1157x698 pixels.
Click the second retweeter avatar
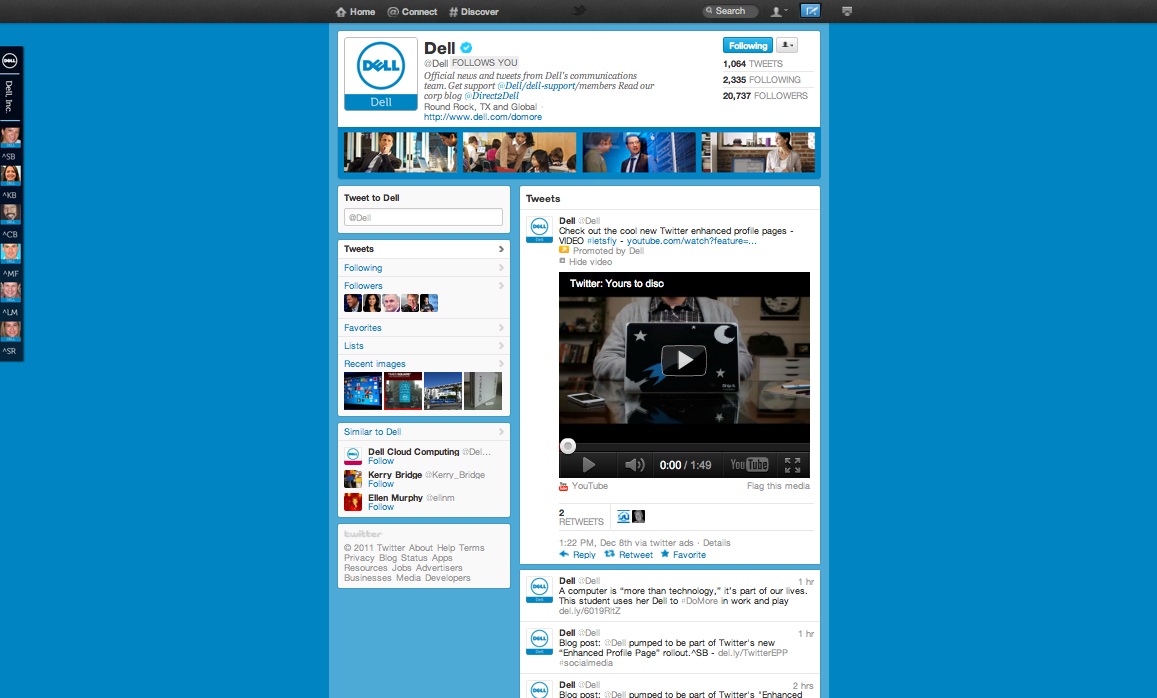(x=638, y=516)
